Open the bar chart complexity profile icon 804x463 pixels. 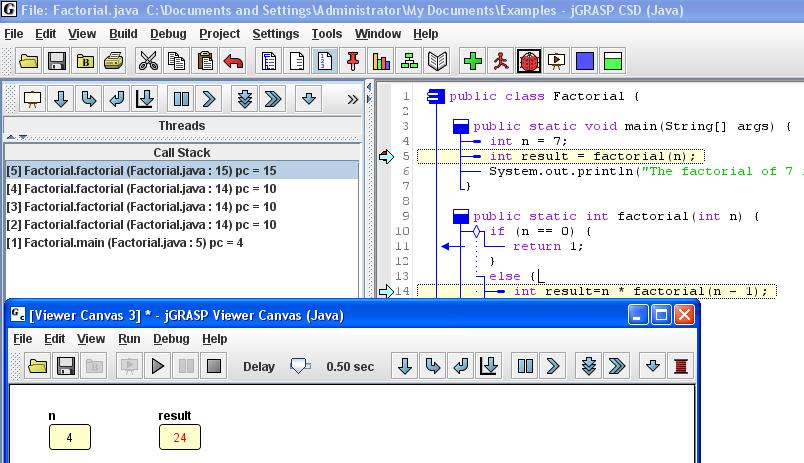tap(381, 61)
